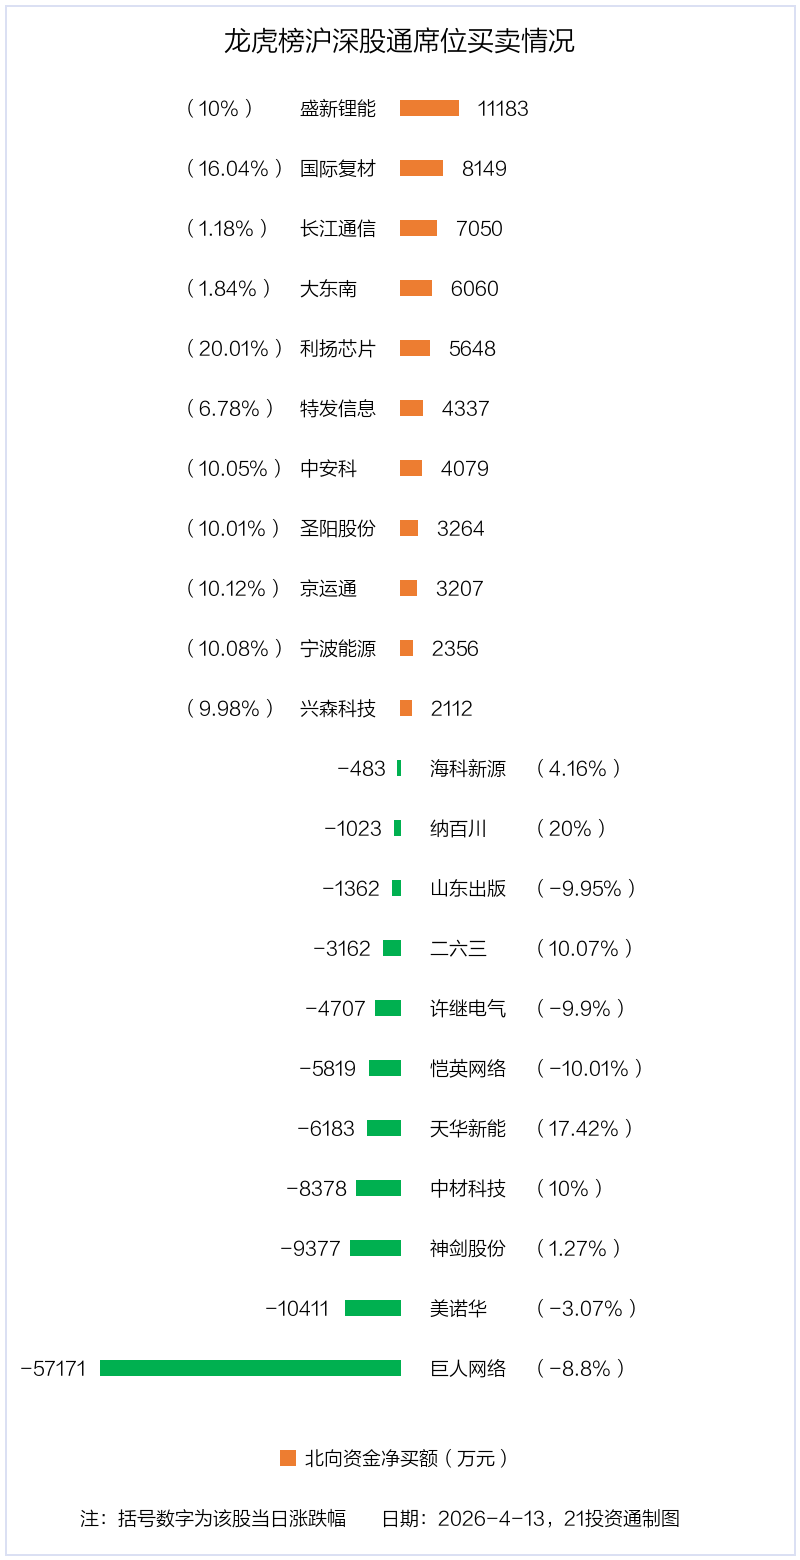This screenshot has height=1560, width=800.
Task: Select the 国际复材 stock label
Action: tap(338, 168)
